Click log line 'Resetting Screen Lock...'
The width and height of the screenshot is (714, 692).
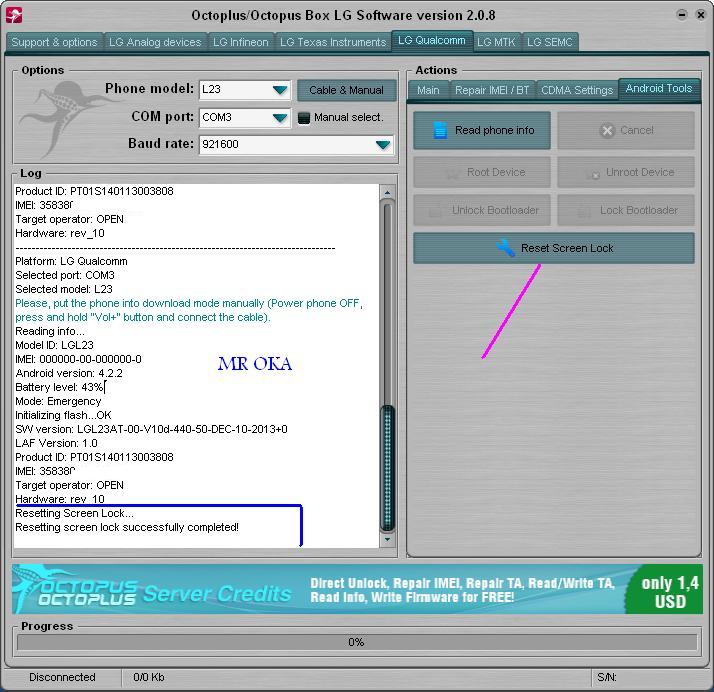coord(75,513)
